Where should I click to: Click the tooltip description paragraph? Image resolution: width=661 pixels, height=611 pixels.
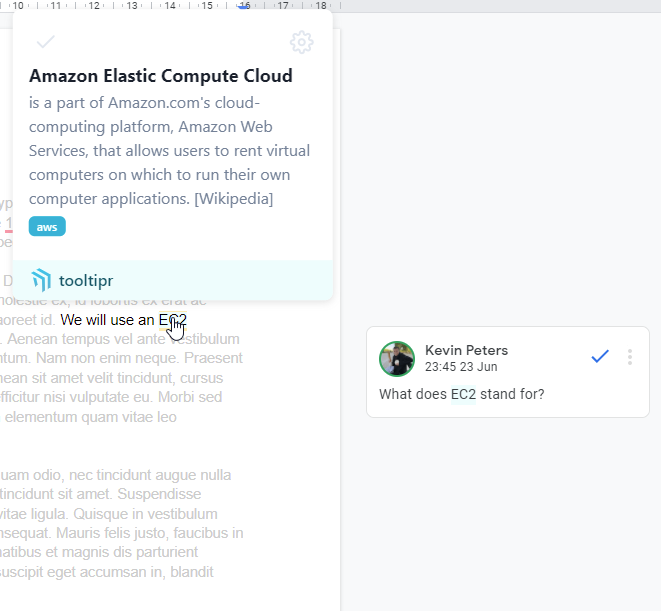pyautogui.click(x=170, y=150)
